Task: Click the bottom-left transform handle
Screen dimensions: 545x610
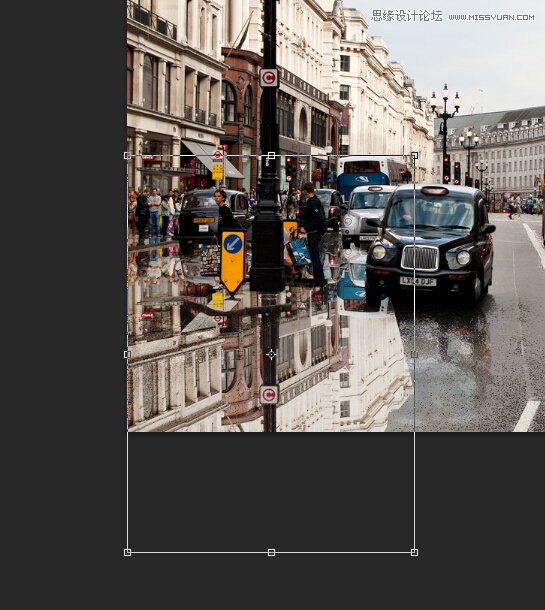Action: pos(127,552)
